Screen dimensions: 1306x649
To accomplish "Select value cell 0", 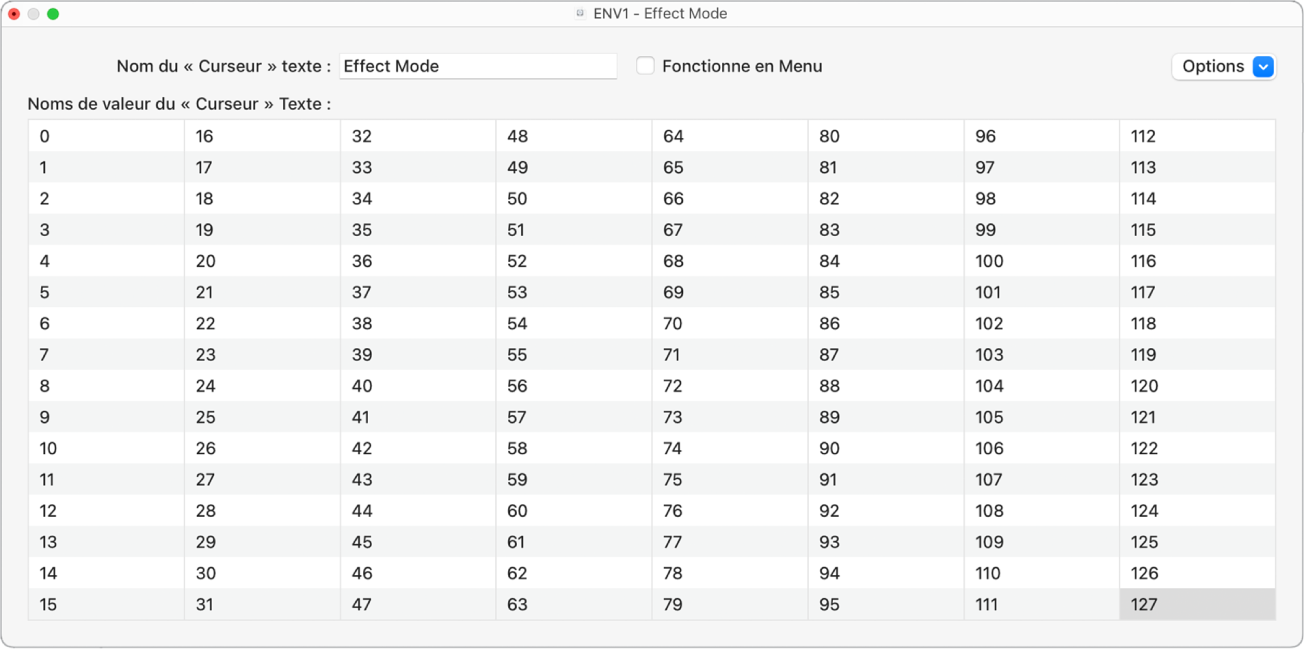I will (x=106, y=136).
